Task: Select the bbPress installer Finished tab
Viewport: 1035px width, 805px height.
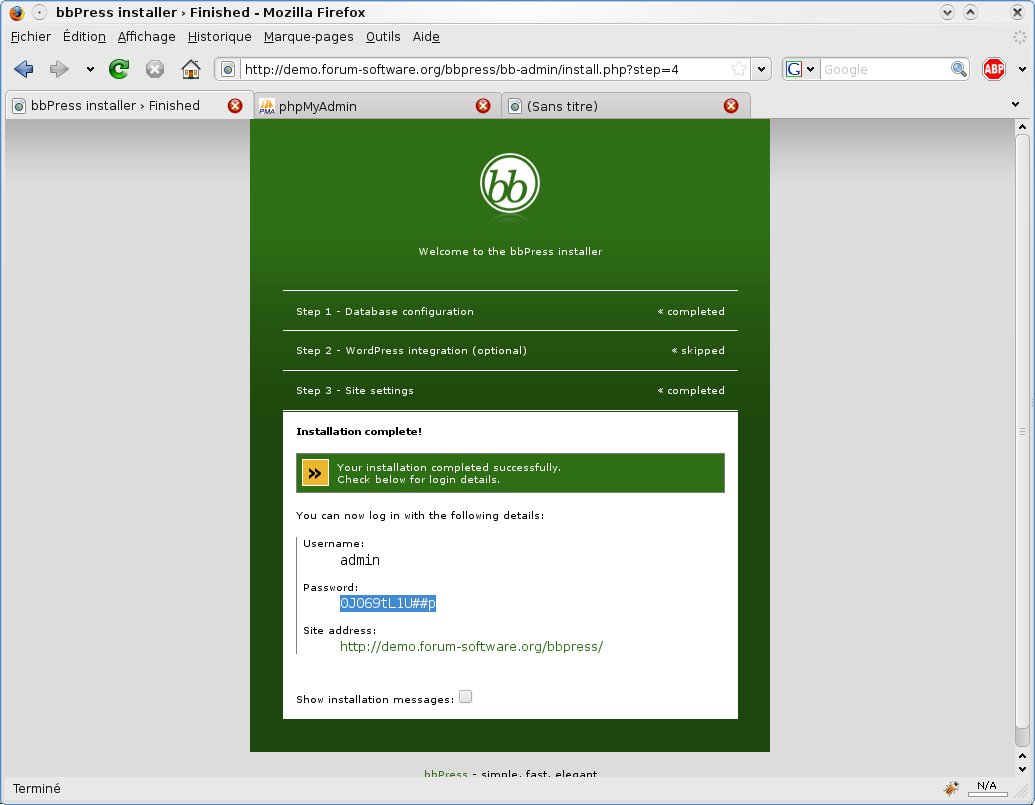Action: [x=129, y=106]
